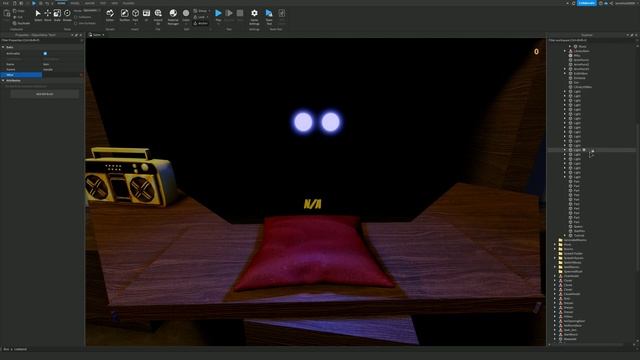Click the plus icon on highlighted Light row
Screen dimensions: 640x360
(584, 150)
